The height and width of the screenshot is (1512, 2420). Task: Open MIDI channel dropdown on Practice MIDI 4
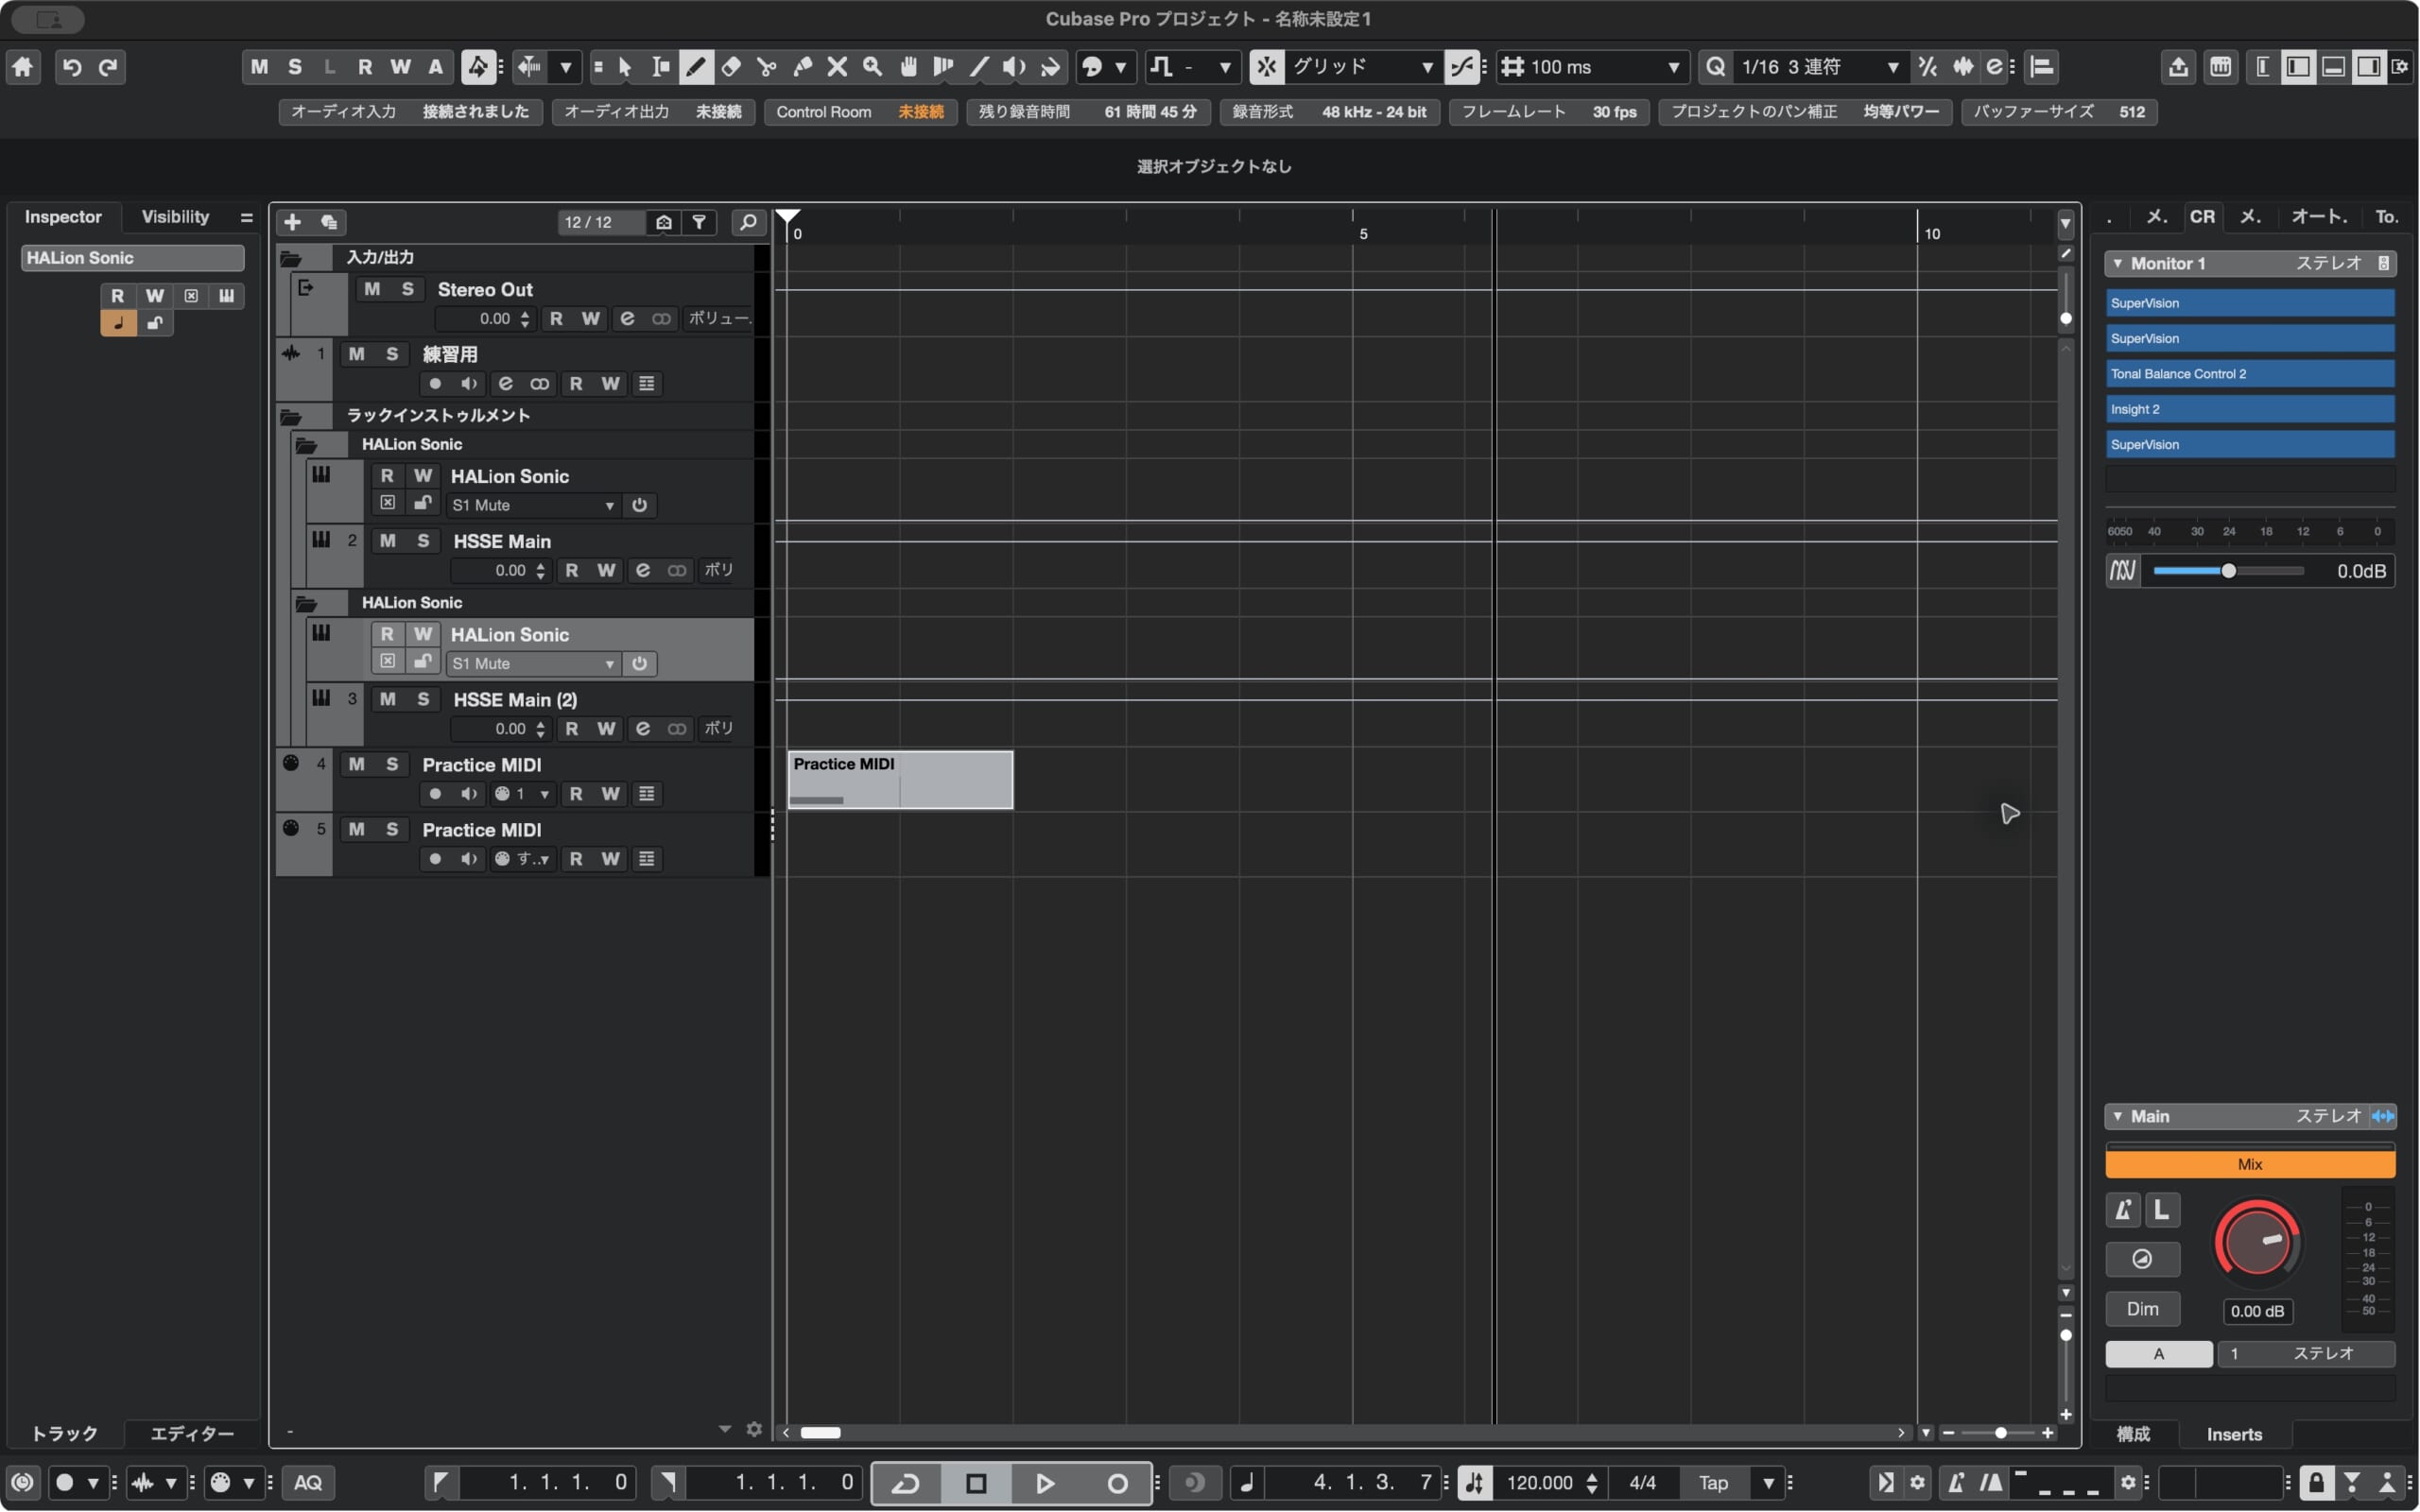point(523,794)
